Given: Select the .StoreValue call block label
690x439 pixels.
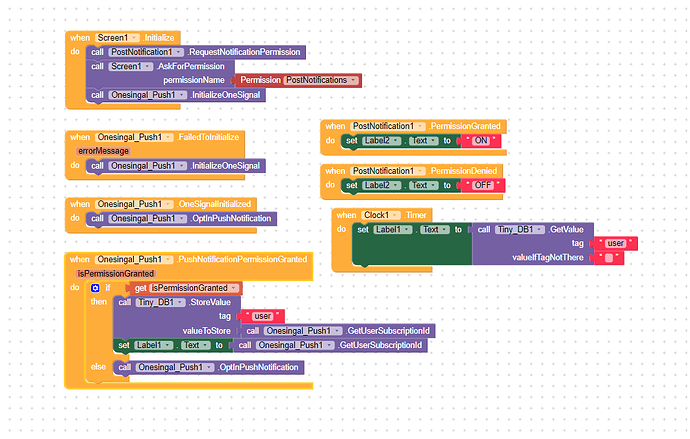Looking at the screenshot, I should pos(209,303).
